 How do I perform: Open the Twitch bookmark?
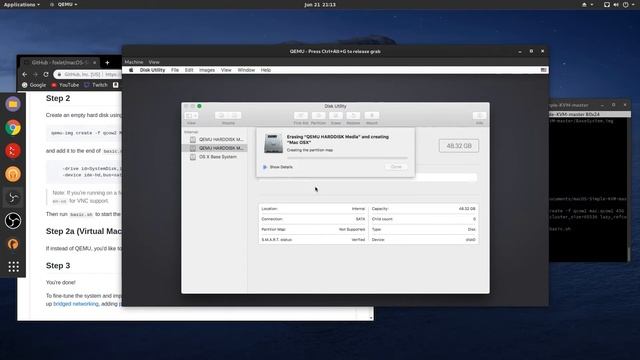point(96,85)
